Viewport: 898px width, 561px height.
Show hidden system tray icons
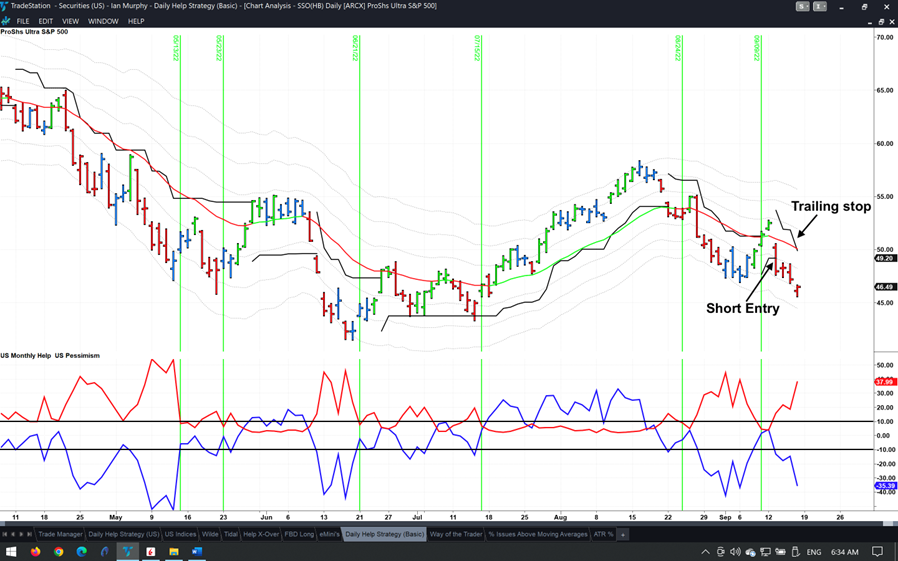[705, 552]
